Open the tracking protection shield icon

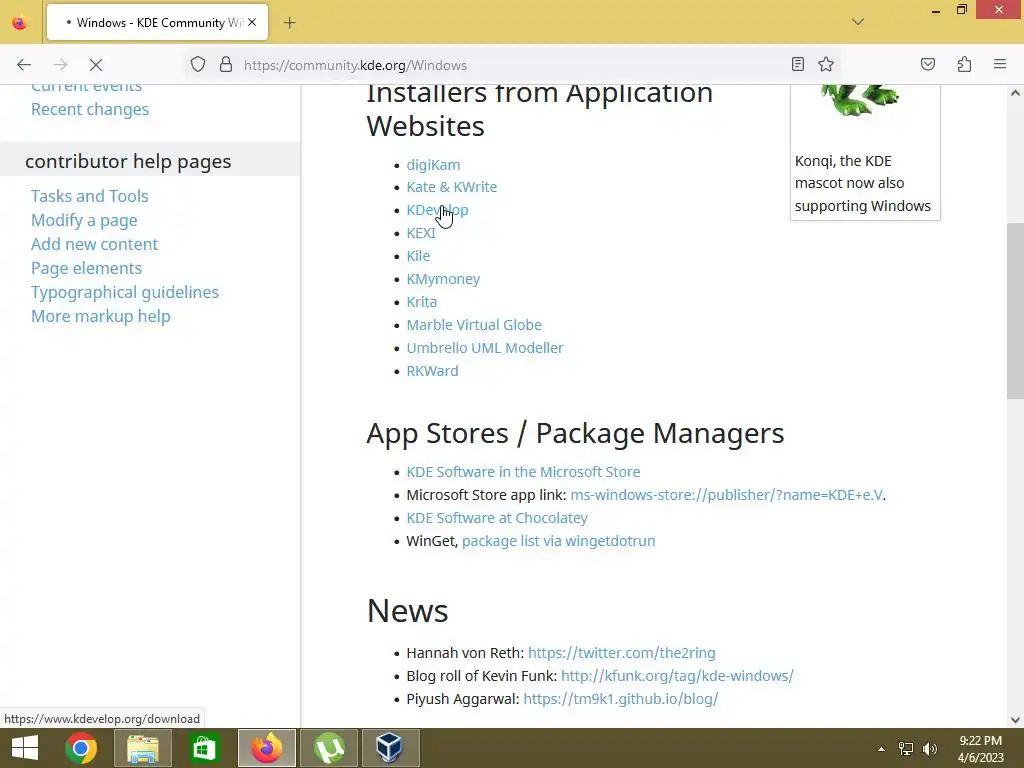coord(198,65)
